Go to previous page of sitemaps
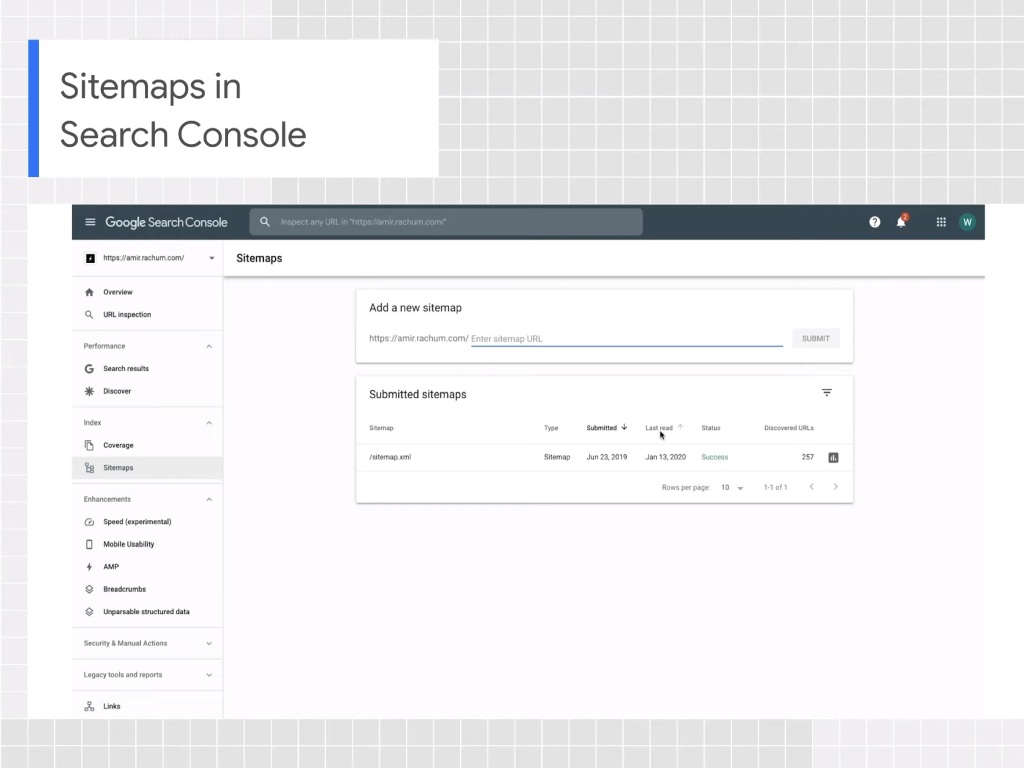Viewport: 1024px width, 768px height. [x=812, y=487]
